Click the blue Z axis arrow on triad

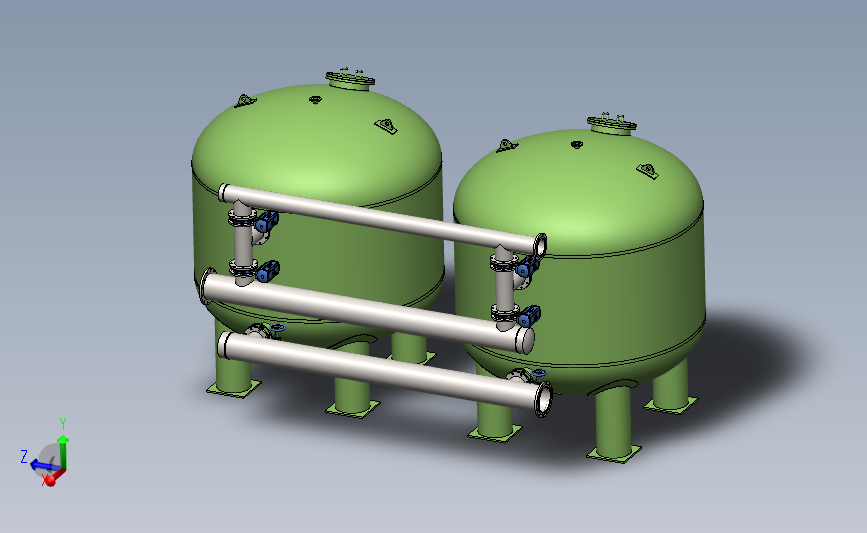pos(44,466)
